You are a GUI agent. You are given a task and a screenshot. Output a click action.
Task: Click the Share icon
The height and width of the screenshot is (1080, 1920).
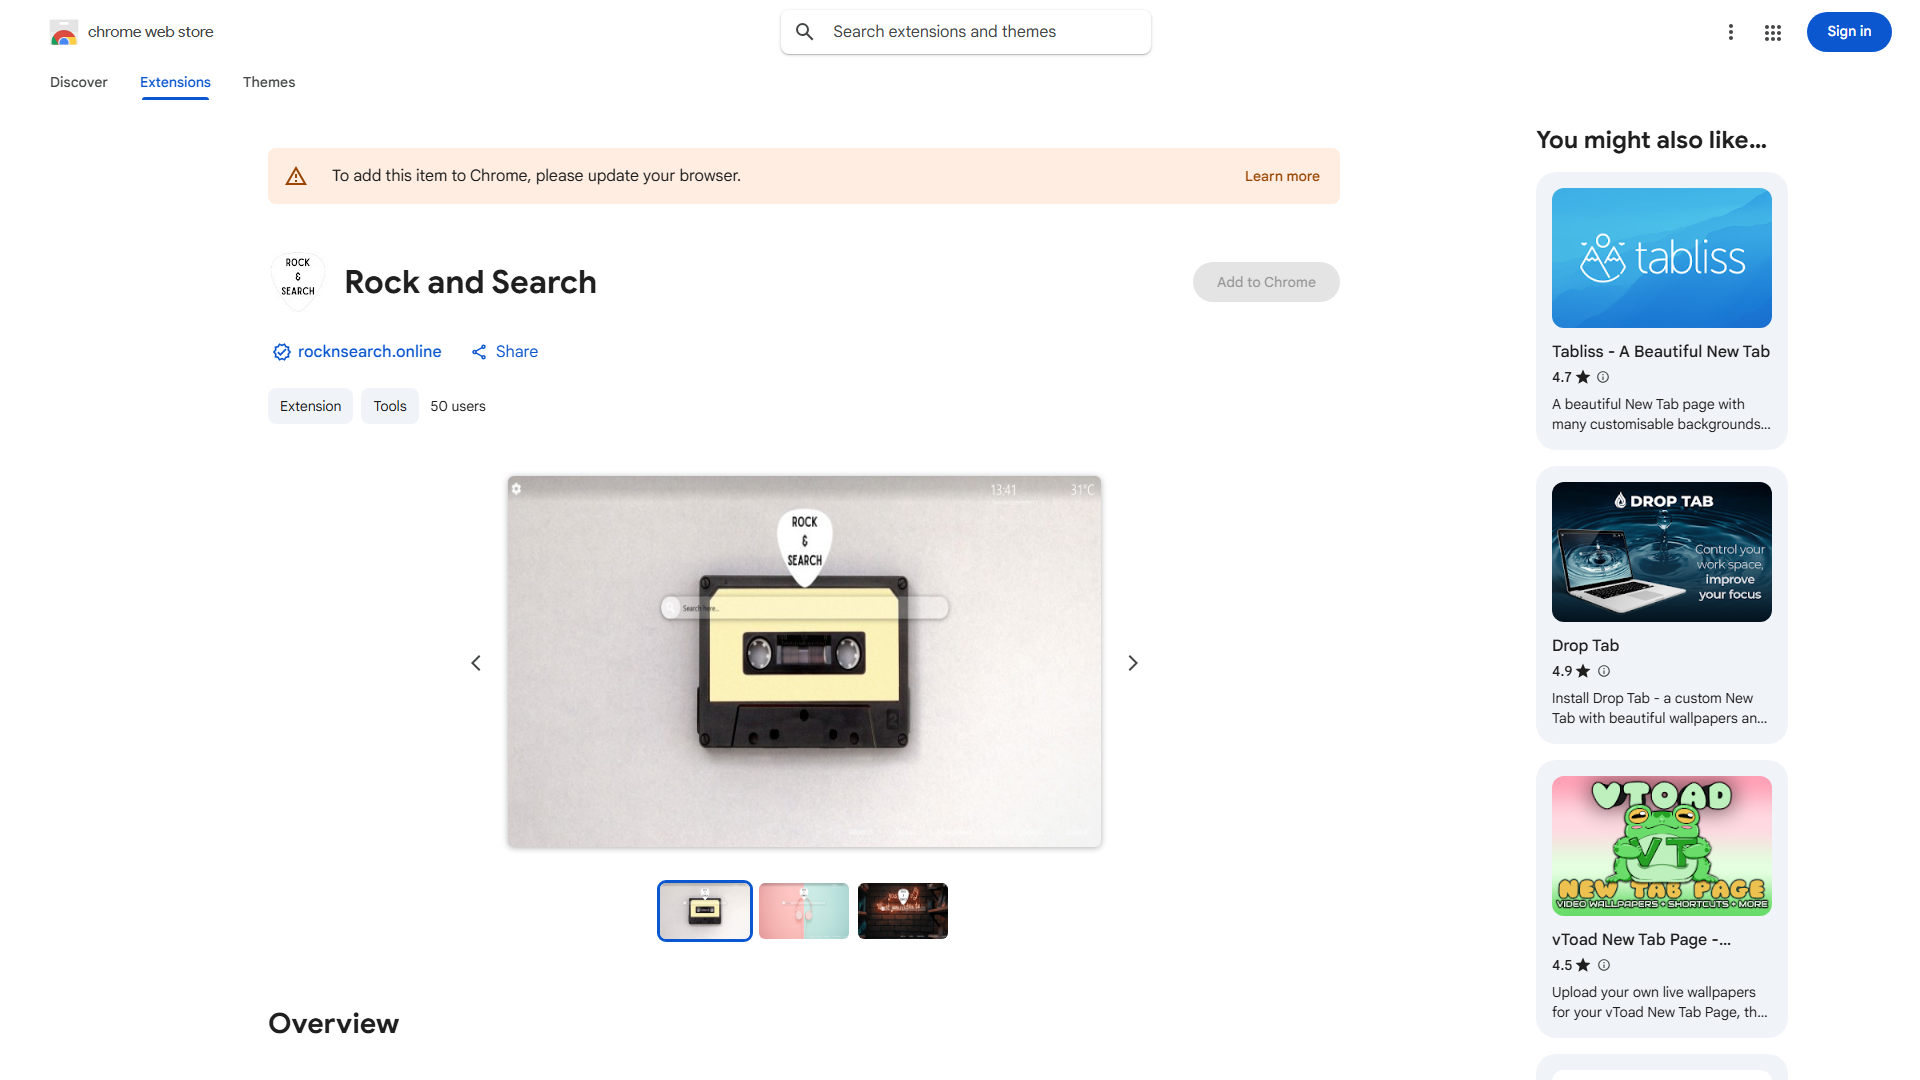click(480, 352)
